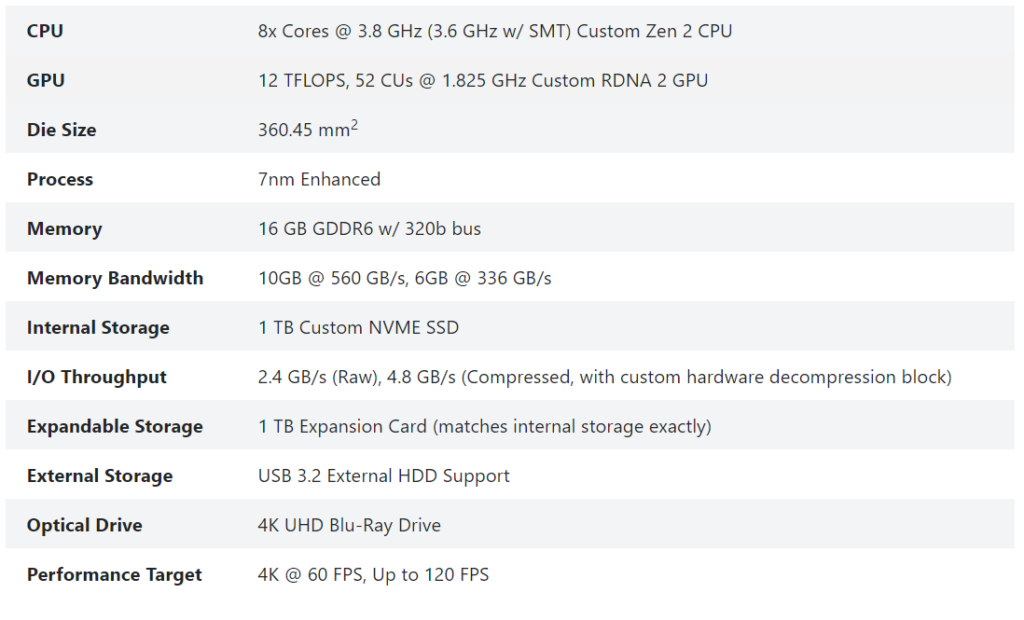Image resolution: width=1024 pixels, height=620 pixels.
Task: Click the Internal Storage label
Action: (x=98, y=328)
